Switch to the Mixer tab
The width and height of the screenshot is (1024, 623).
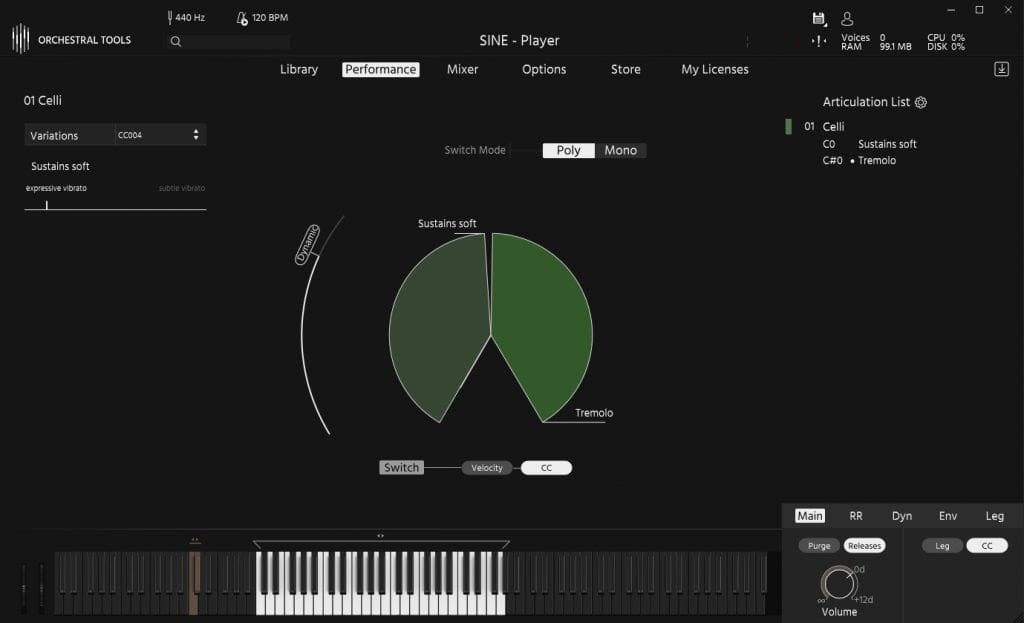coord(462,69)
